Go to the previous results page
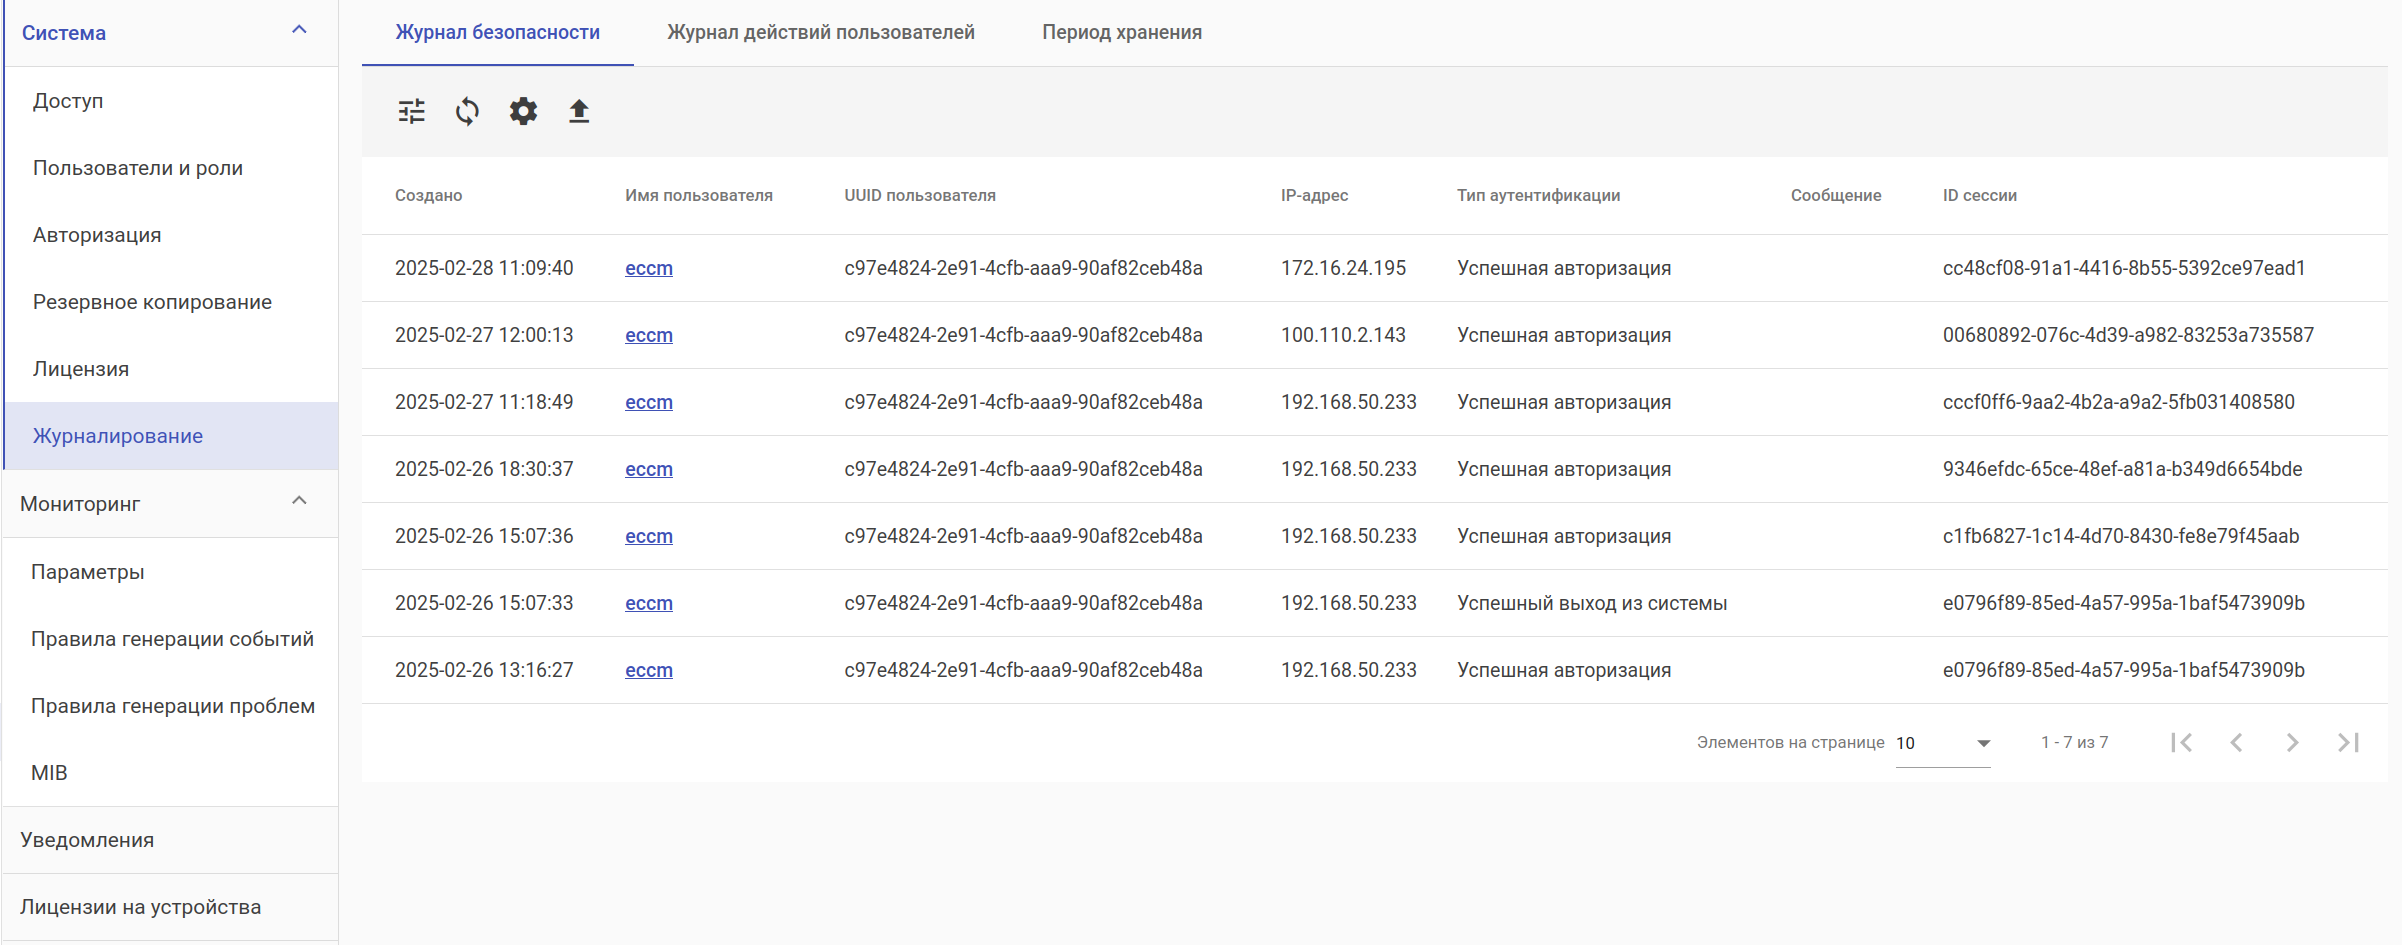Screen dimensions: 2402x945 click(x=2237, y=742)
